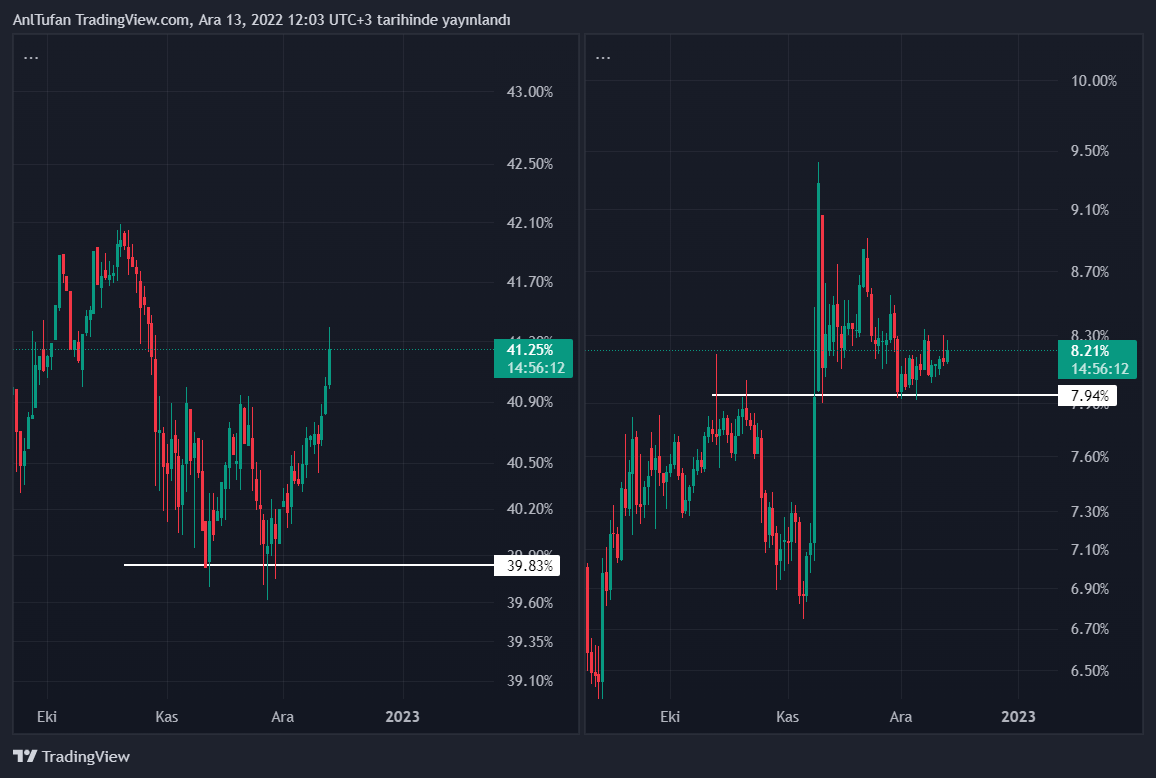Select the 7.94% horizontal line label
The image size is (1156, 778).
point(1090,397)
